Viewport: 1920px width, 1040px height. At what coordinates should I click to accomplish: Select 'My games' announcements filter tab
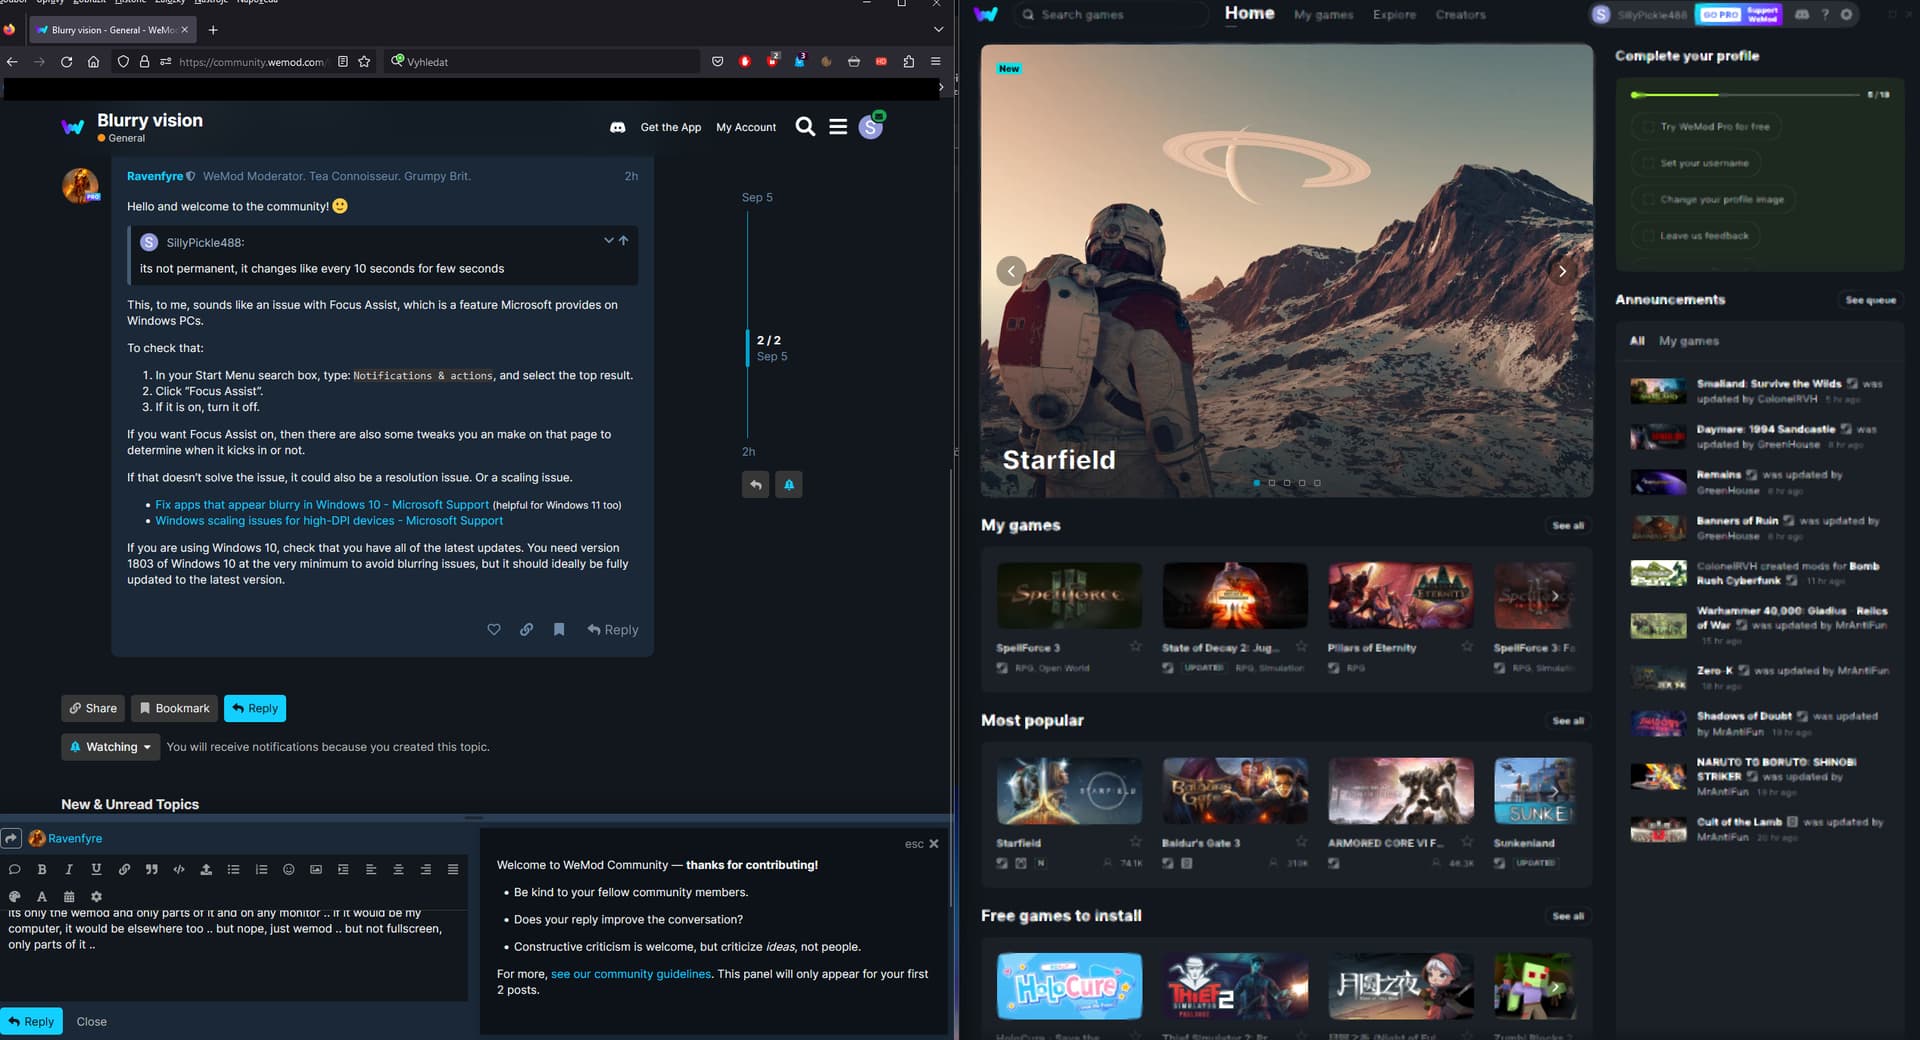coord(1688,341)
